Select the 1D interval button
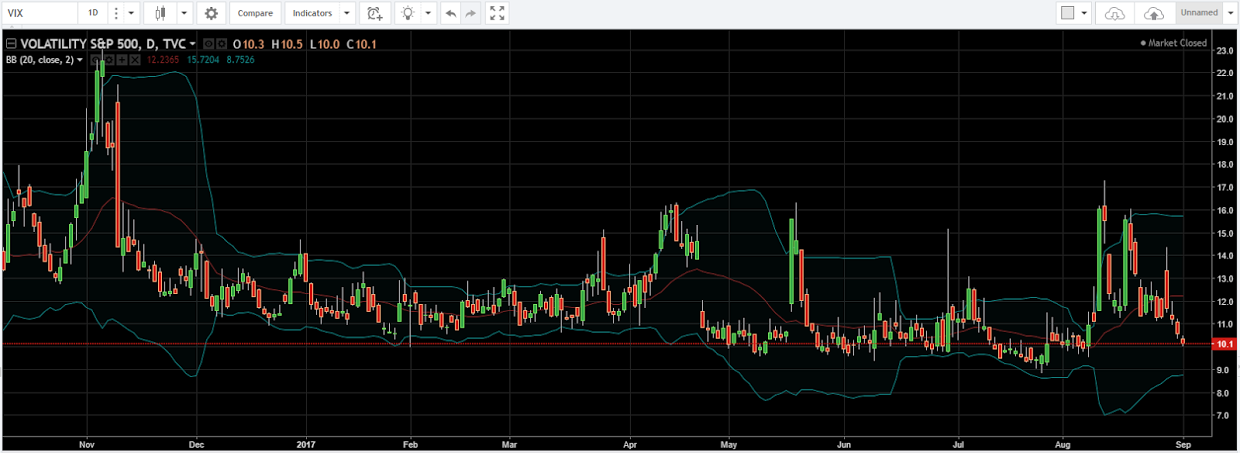Image resolution: width=1240 pixels, height=453 pixels. click(x=93, y=13)
